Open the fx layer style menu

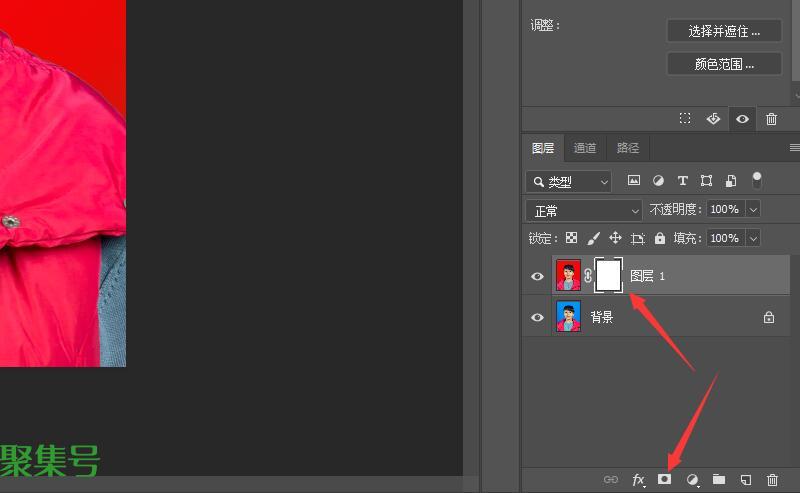click(x=638, y=480)
